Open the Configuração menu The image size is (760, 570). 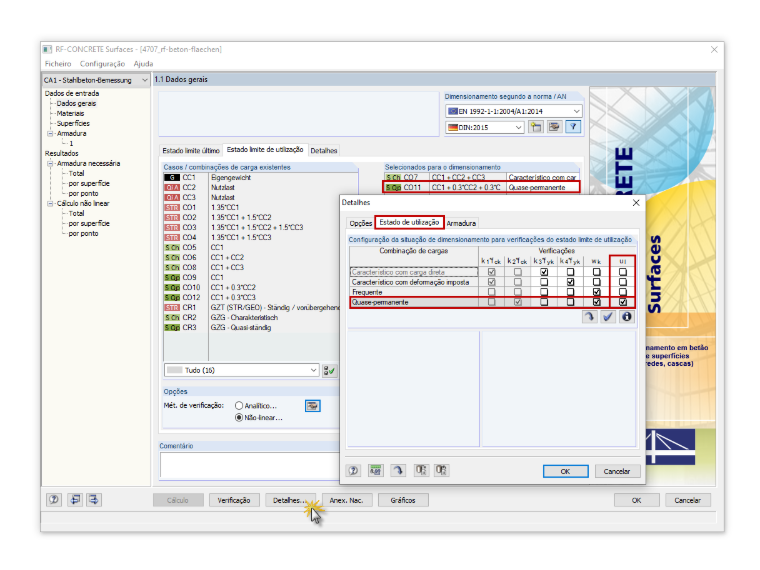click(x=102, y=64)
